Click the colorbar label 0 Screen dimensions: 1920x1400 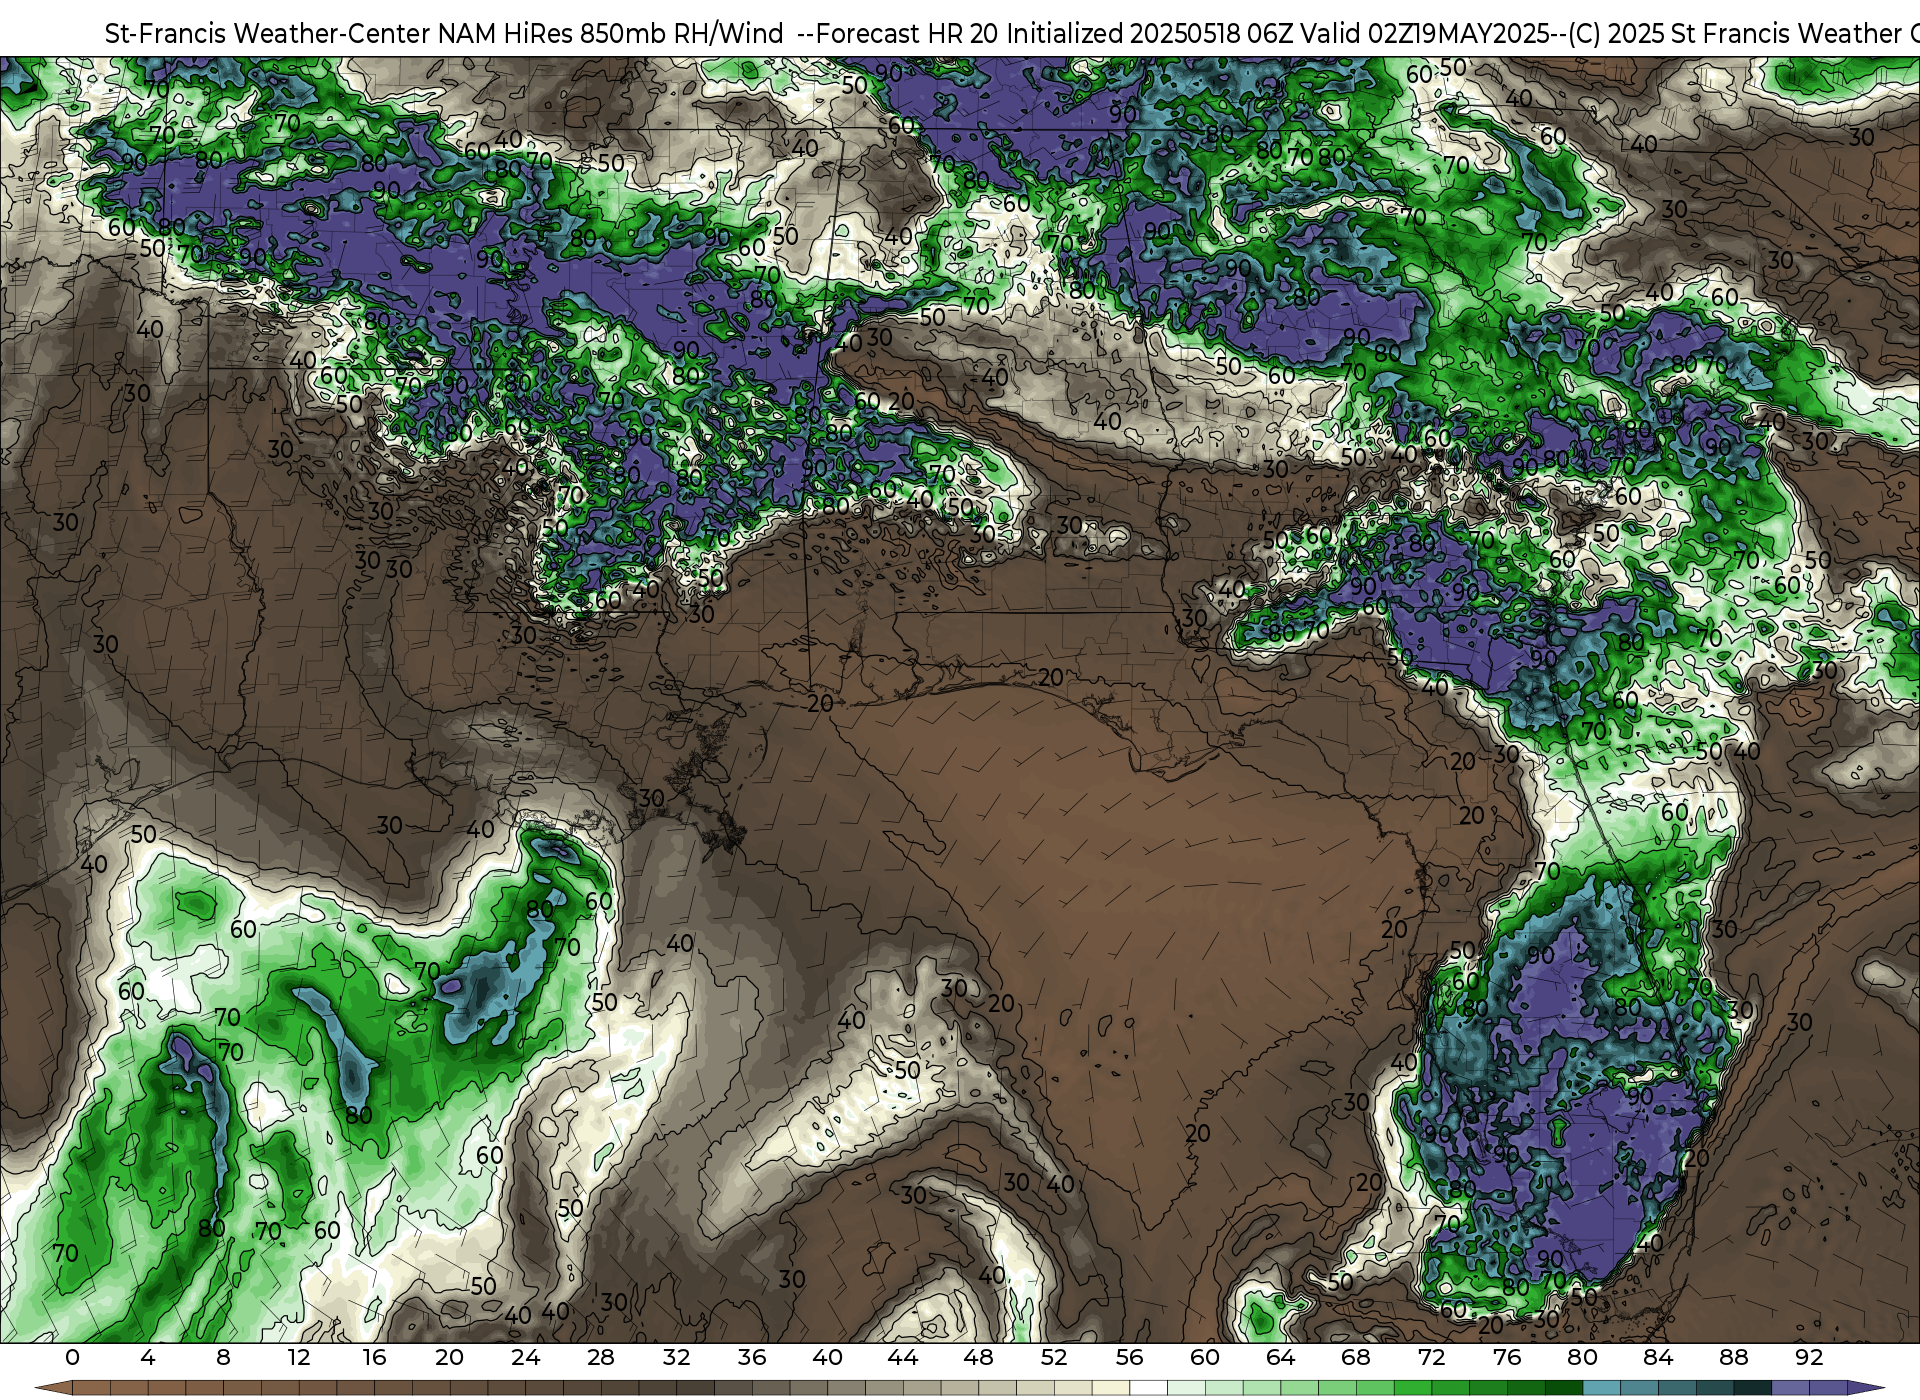coord(72,1358)
